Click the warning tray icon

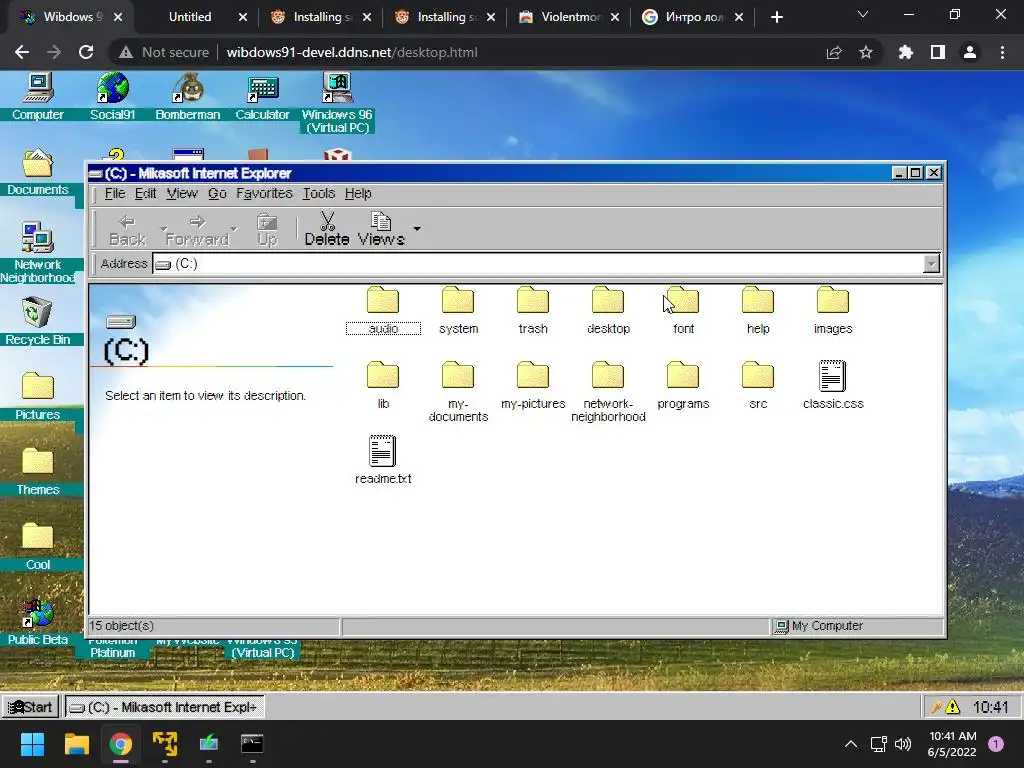pos(953,707)
